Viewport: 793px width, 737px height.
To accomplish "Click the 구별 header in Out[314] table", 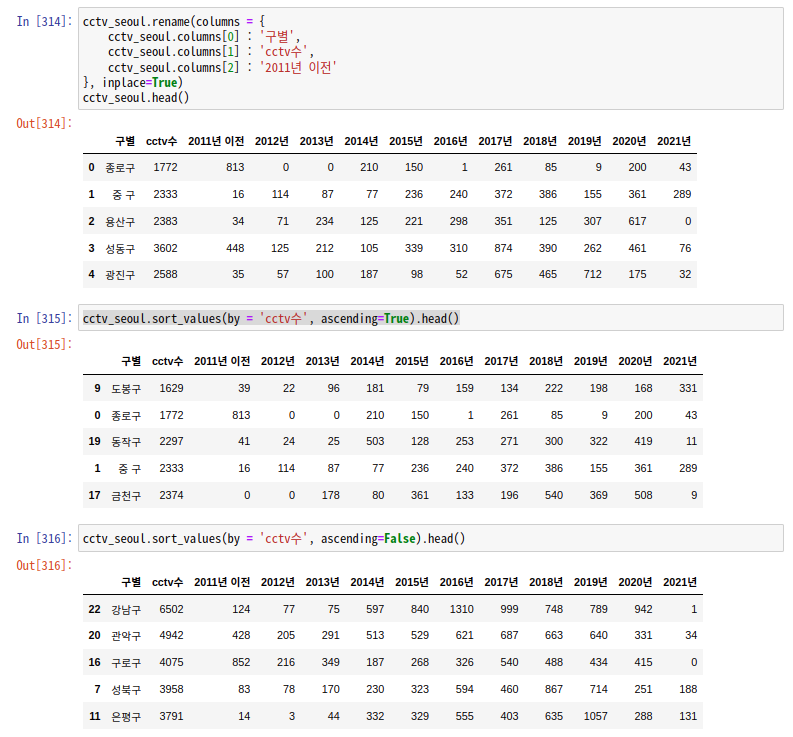I will pyautogui.click(x=125, y=141).
